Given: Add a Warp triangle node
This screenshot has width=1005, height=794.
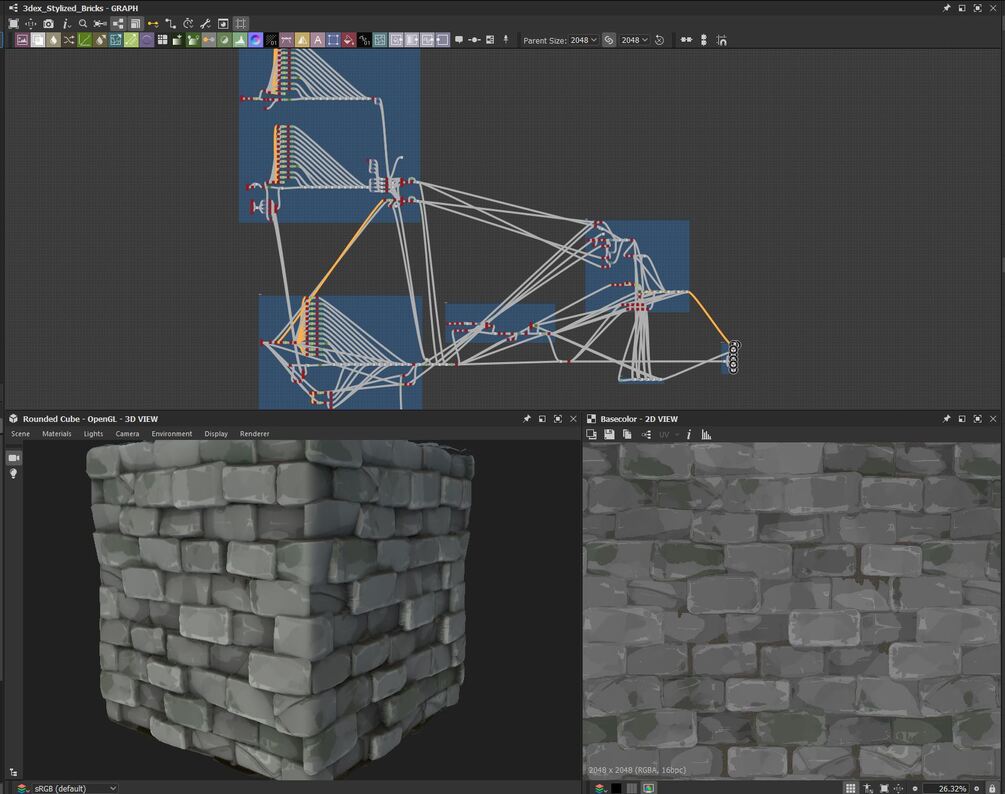Looking at the screenshot, I should [x=302, y=40].
